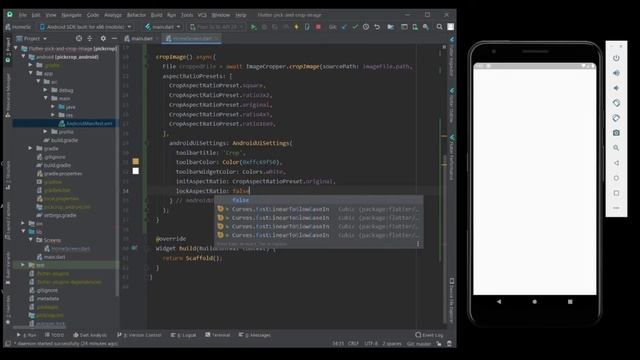Click emulator sidebar overview square icon

[616, 193]
